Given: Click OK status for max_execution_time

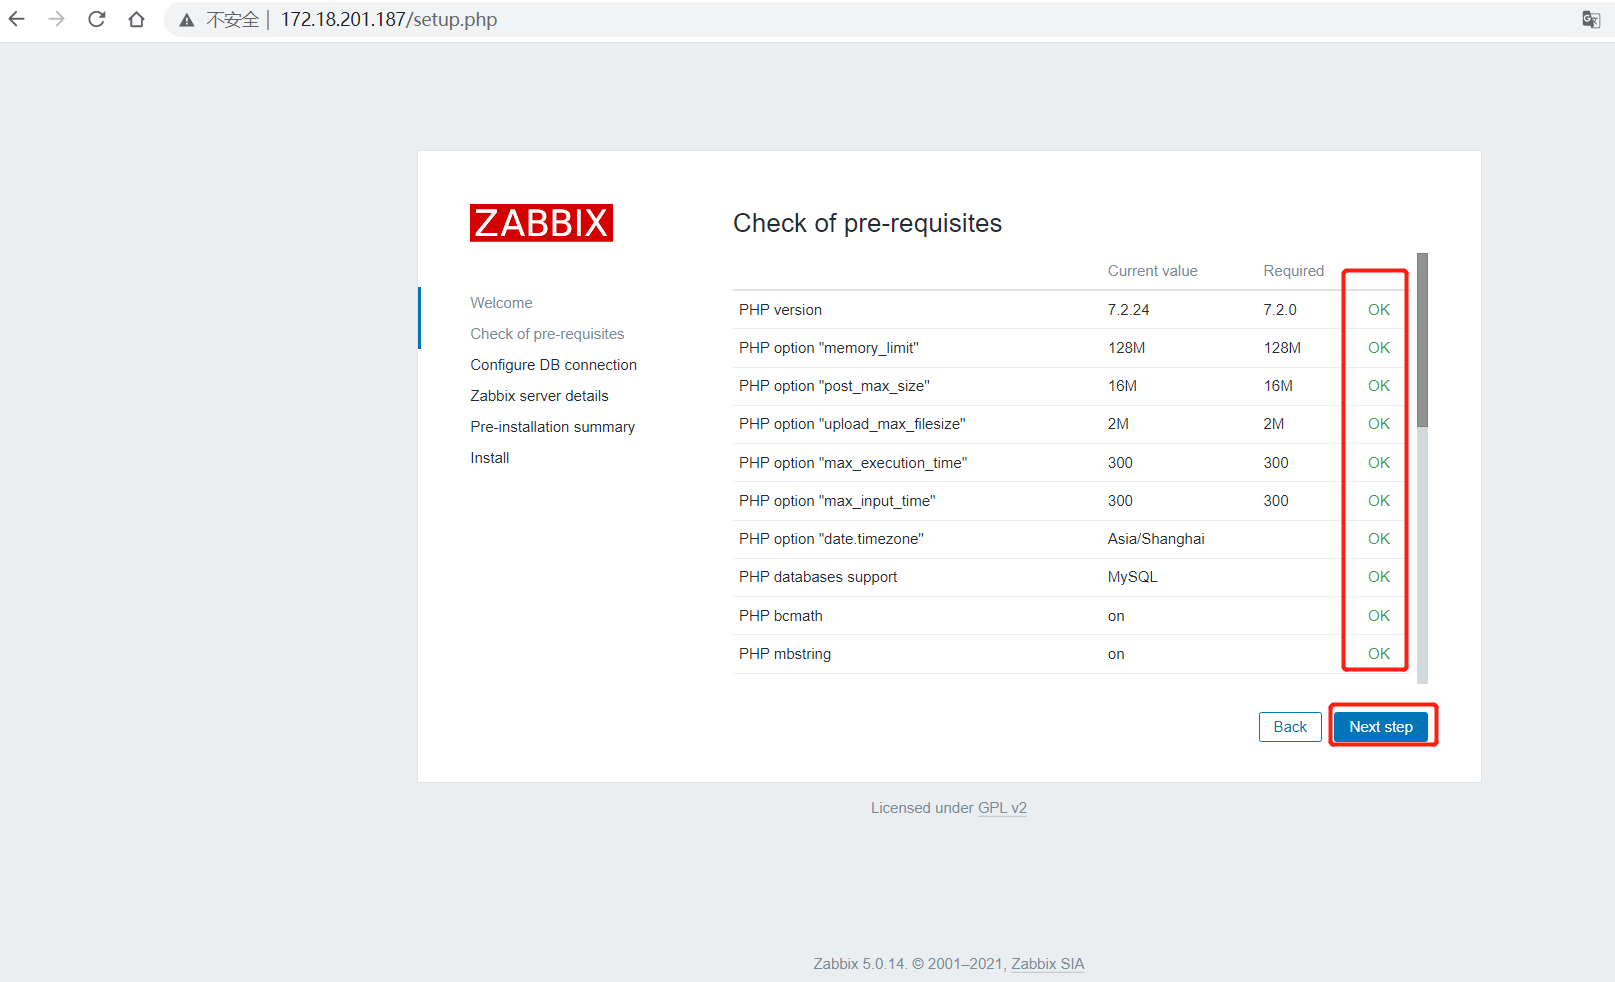Looking at the screenshot, I should [x=1379, y=463].
